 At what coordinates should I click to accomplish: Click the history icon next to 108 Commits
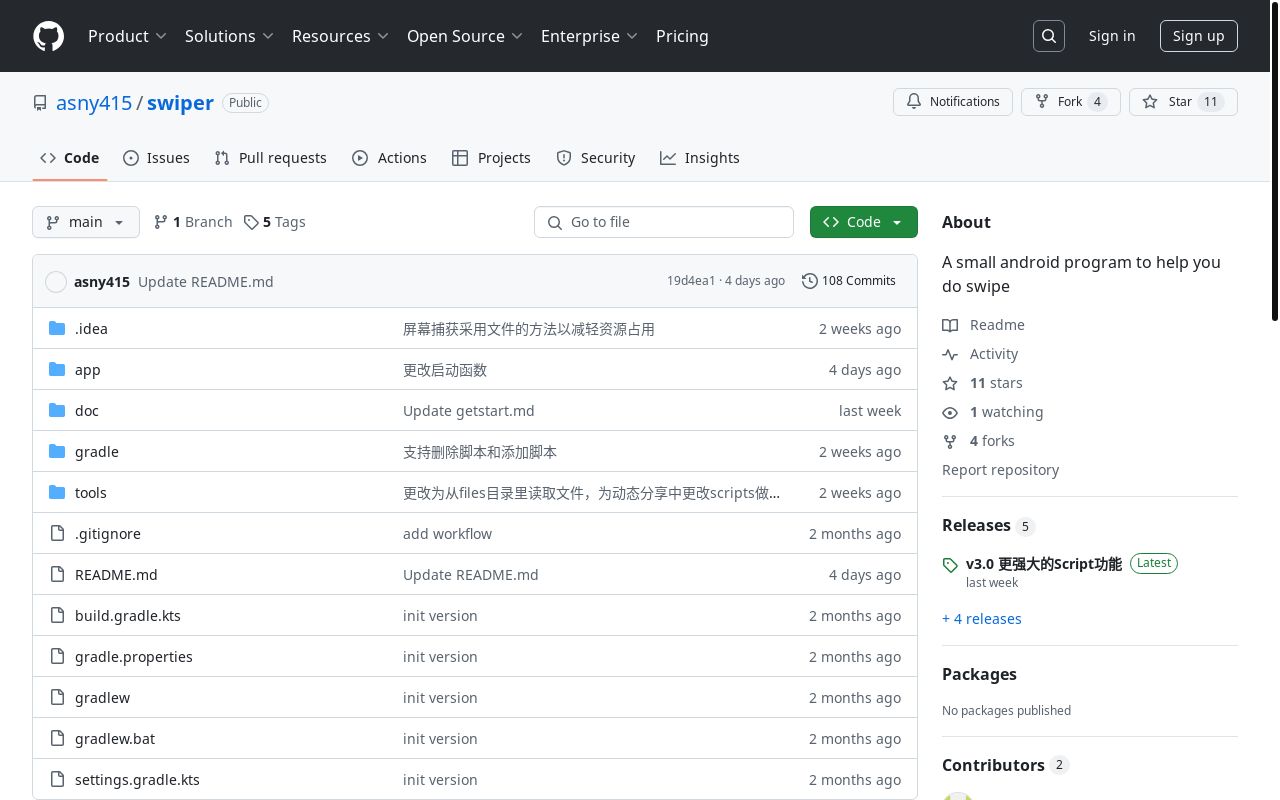(x=810, y=281)
